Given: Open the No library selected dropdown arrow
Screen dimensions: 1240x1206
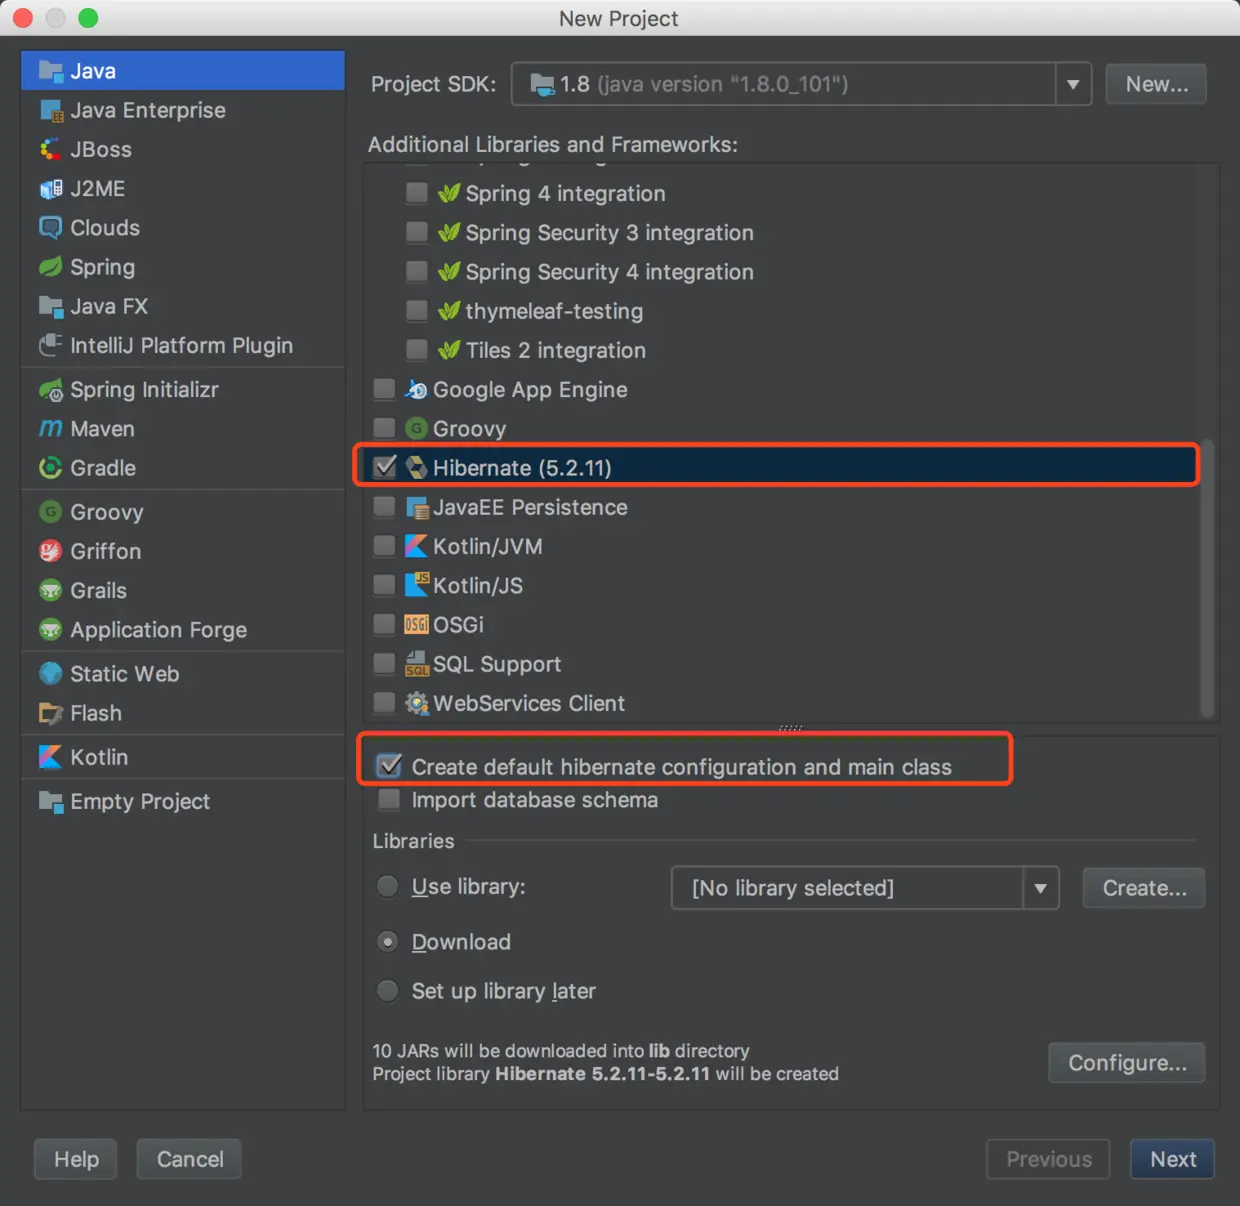Looking at the screenshot, I should pyautogui.click(x=1041, y=888).
